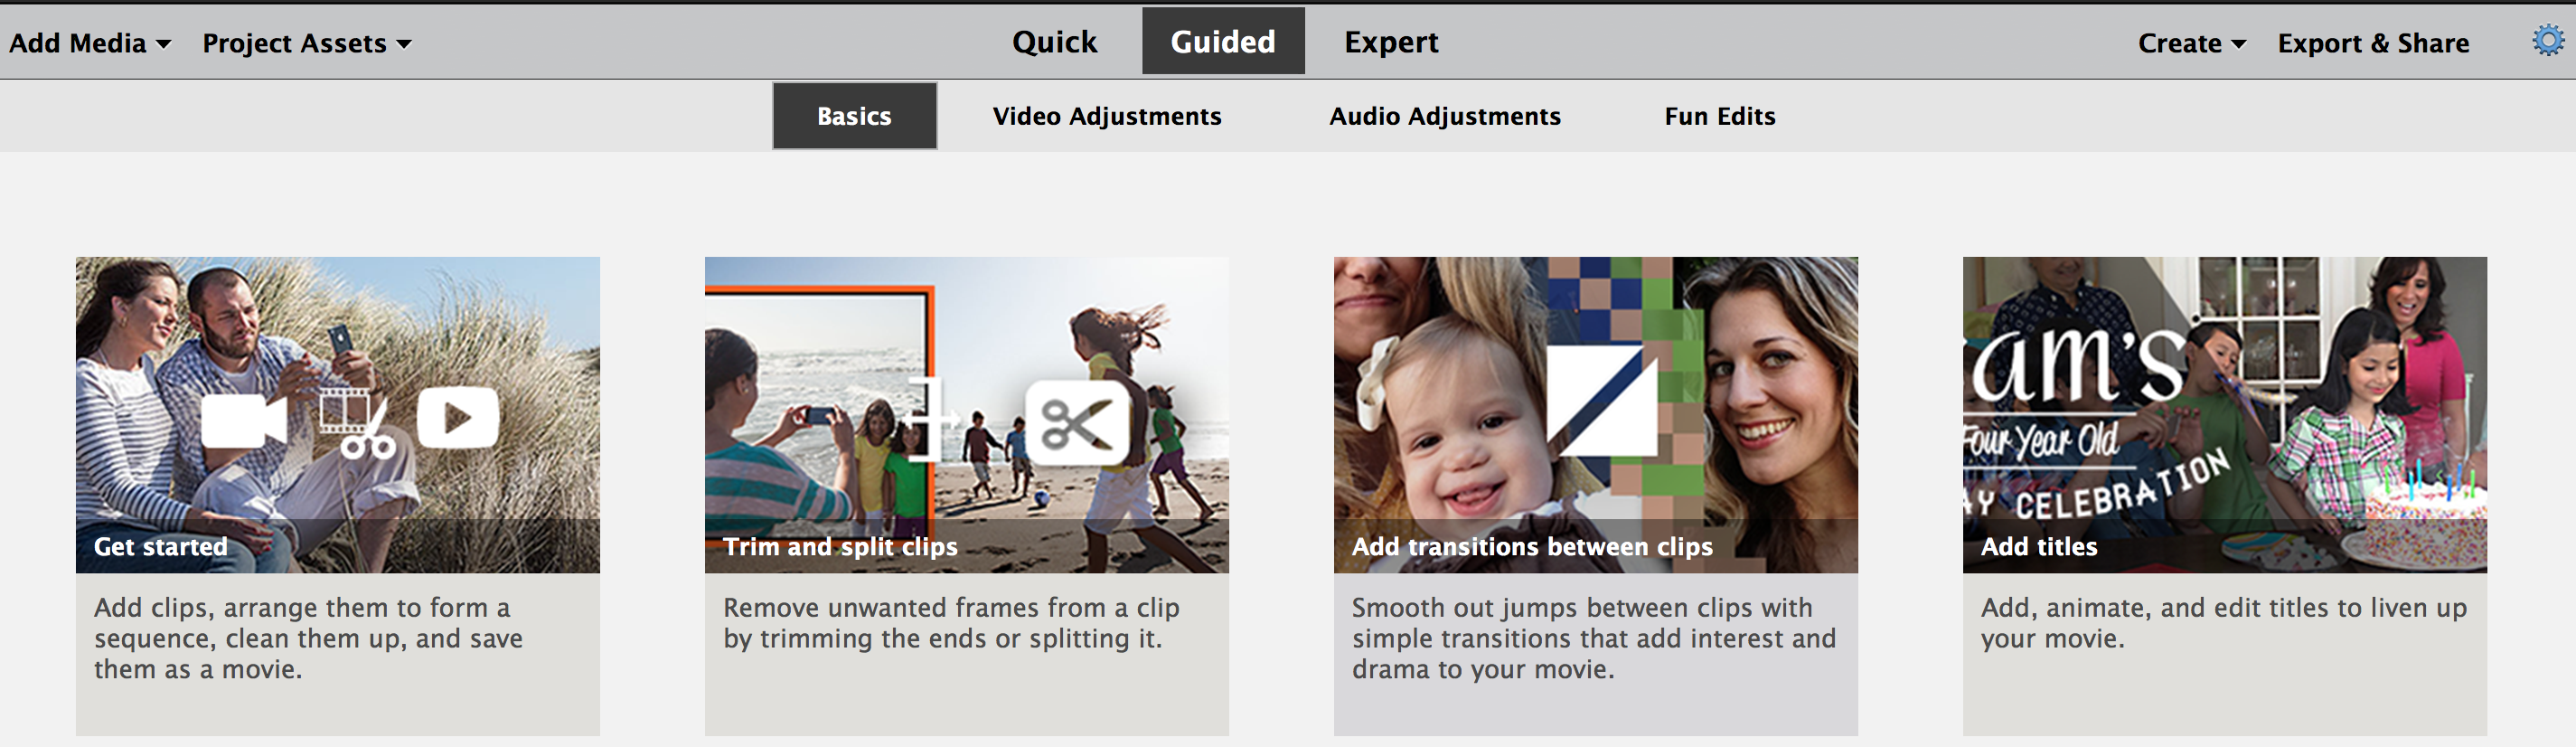This screenshot has width=2576, height=747.
Task: Select the Basics category tab
Action: click(x=854, y=116)
